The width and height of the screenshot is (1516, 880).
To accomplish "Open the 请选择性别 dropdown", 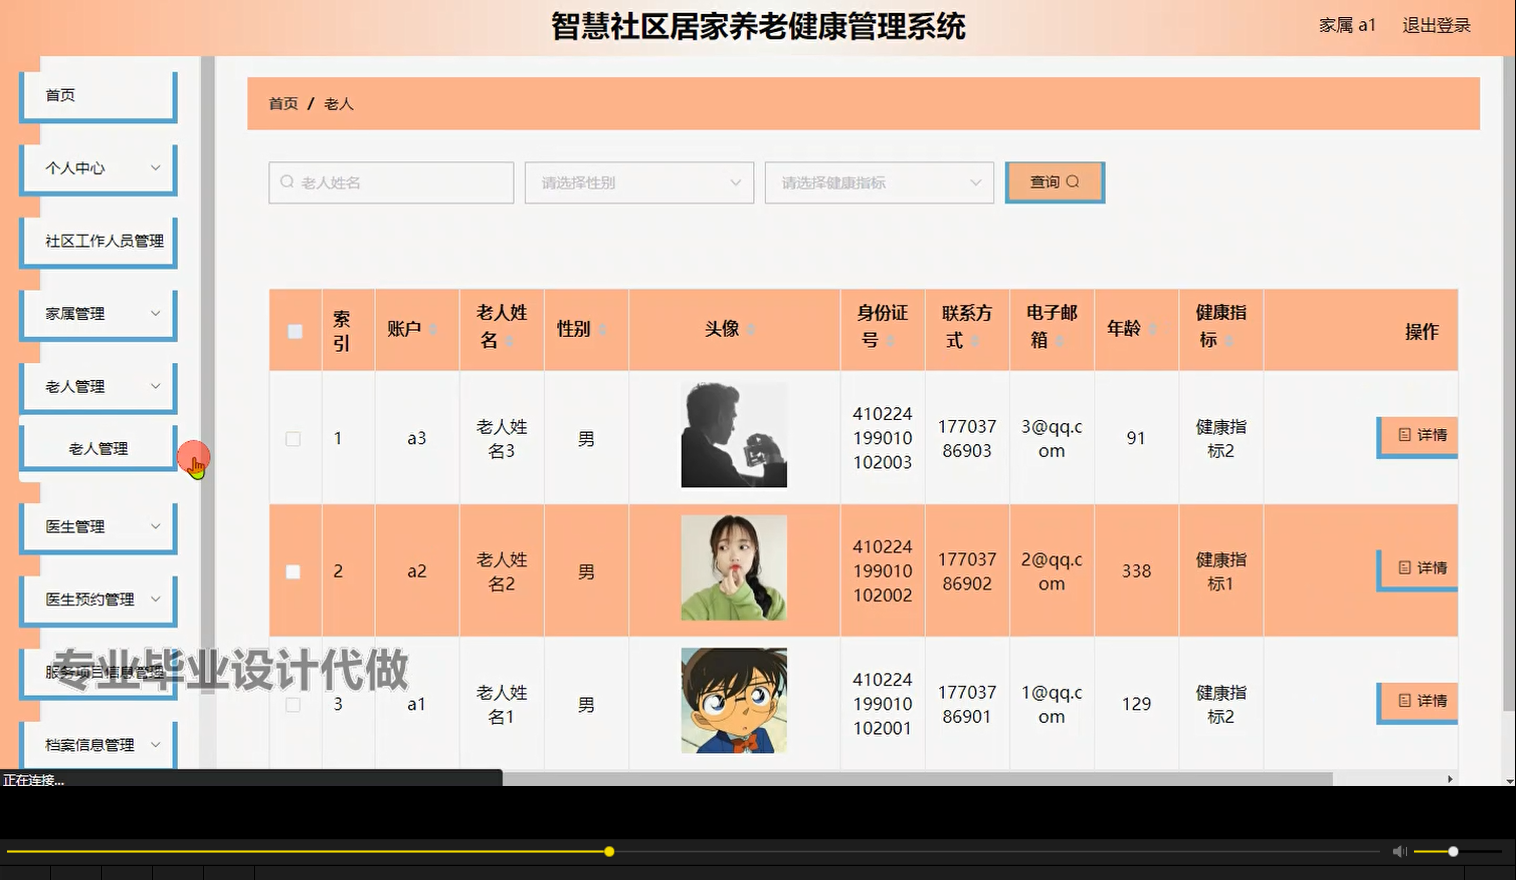I will (x=638, y=182).
